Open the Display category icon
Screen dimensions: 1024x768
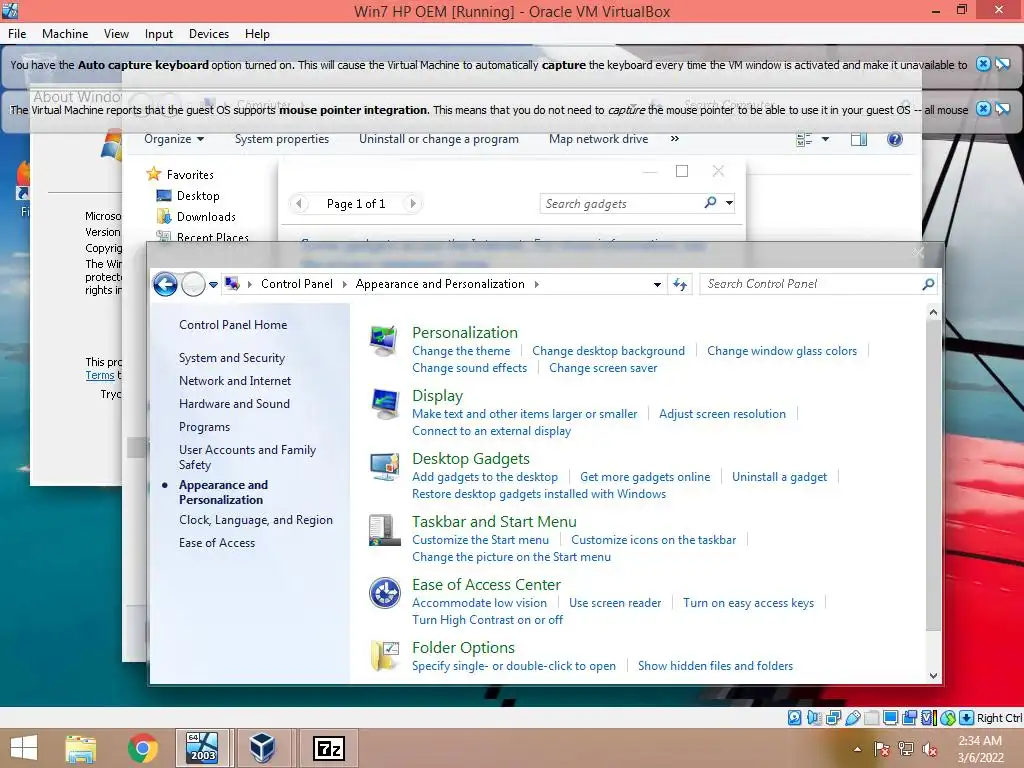(x=385, y=405)
